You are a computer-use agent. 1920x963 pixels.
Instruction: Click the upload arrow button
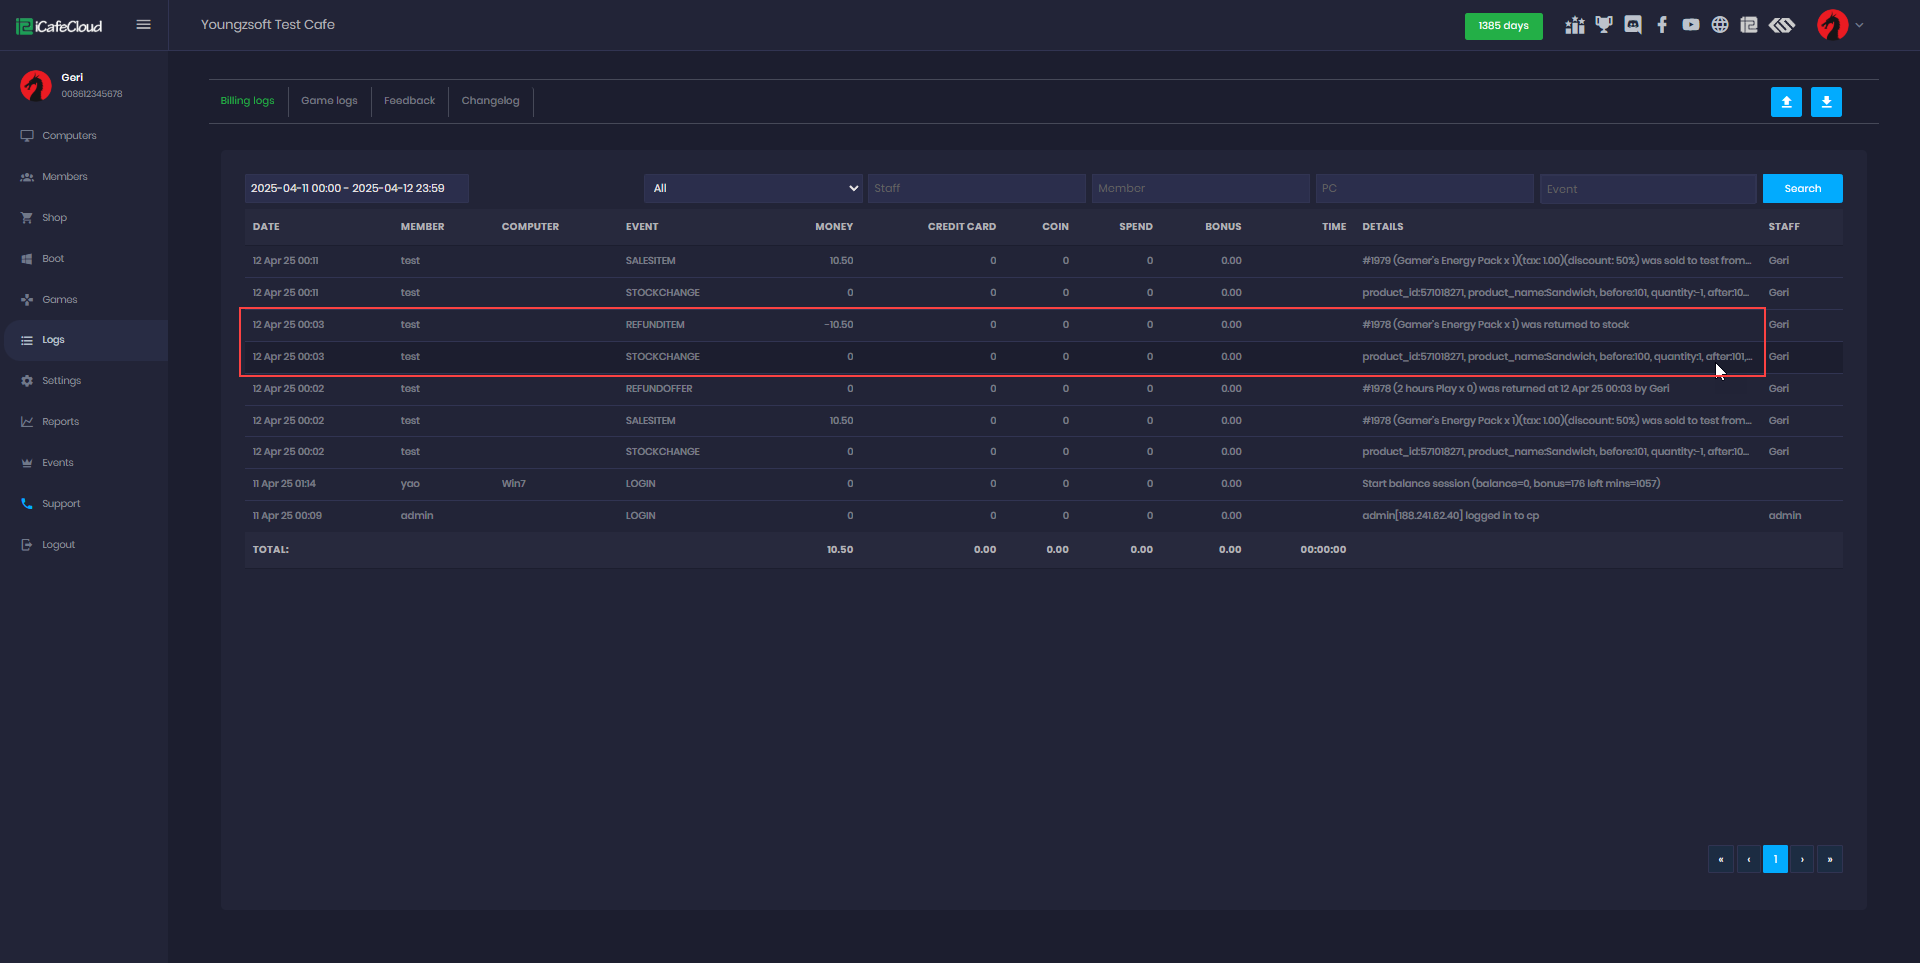tap(1786, 102)
